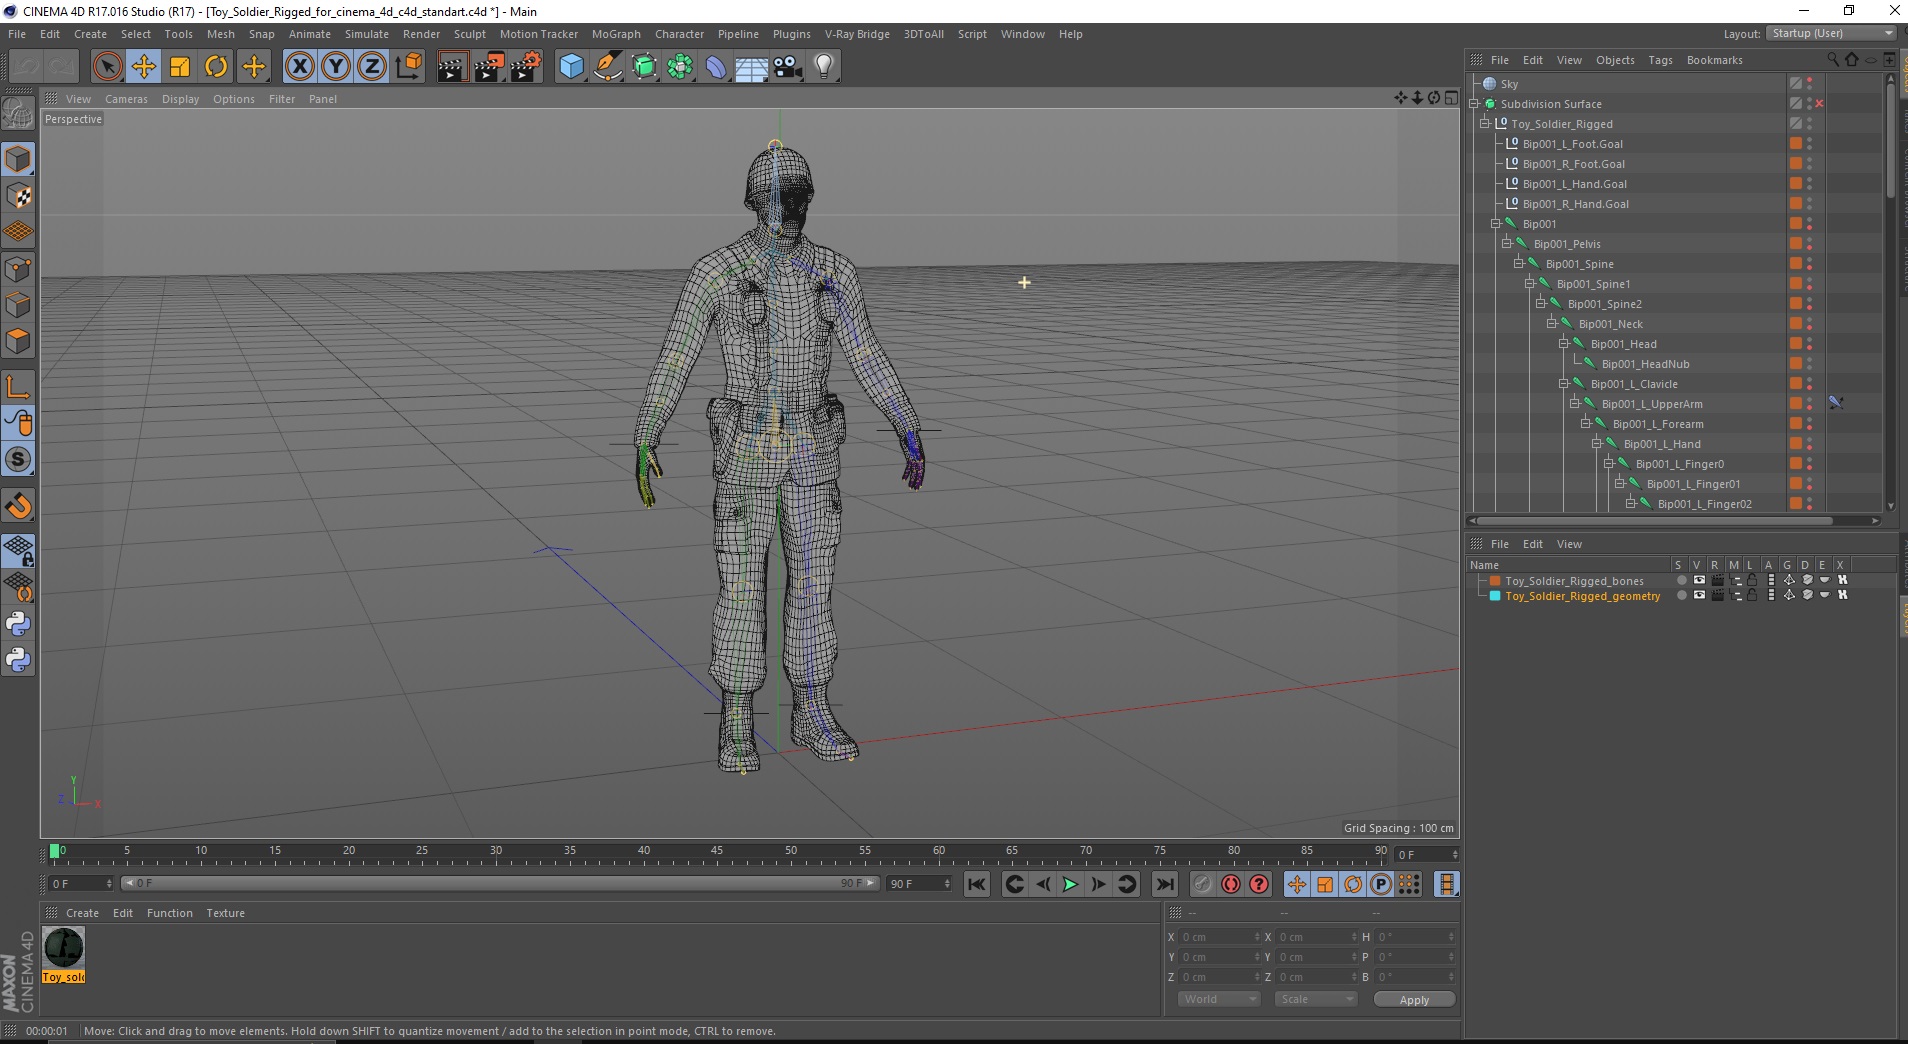Click the Apply button
This screenshot has width=1908, height=1044.
(x=1414, y=999)
